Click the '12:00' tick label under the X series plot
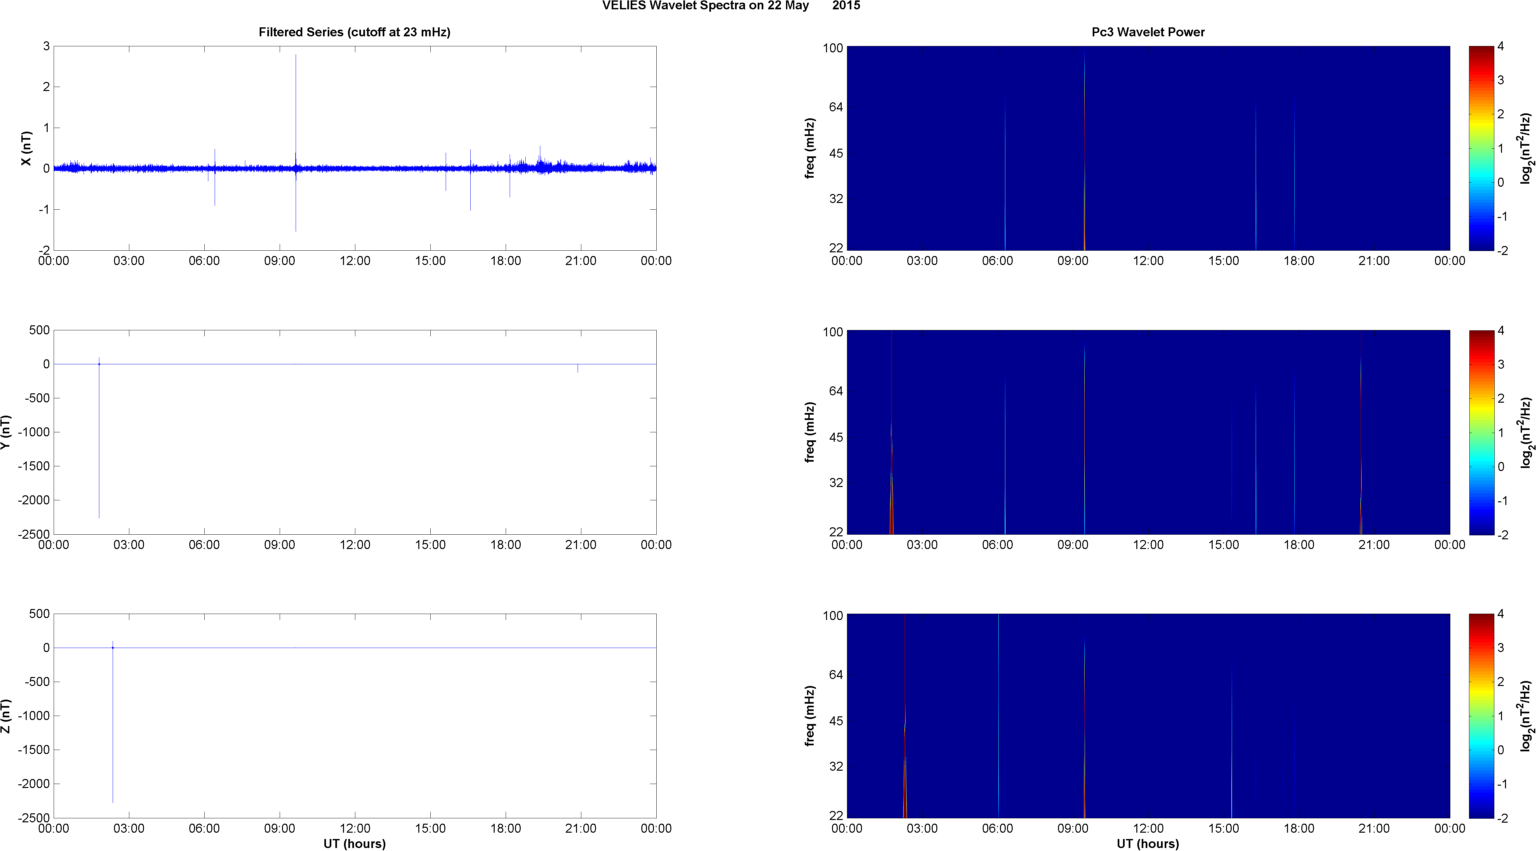Image resolution: width=1536 pixels, height=851 pixels. [x=355, y=261]
